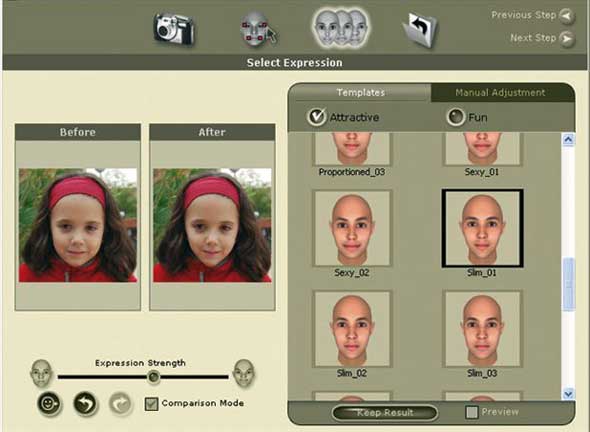Select the Proportioned_03 template thumbnail

coord(352,149)
